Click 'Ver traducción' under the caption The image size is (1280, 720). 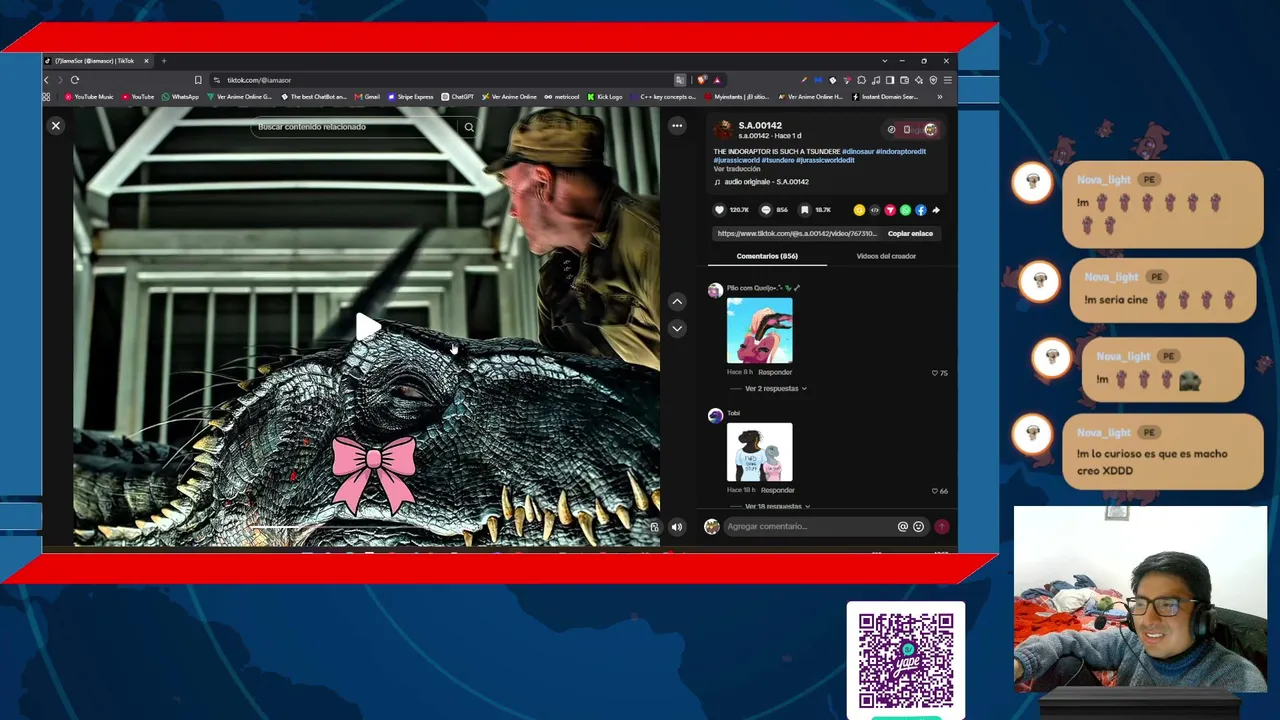coord(737,169)
